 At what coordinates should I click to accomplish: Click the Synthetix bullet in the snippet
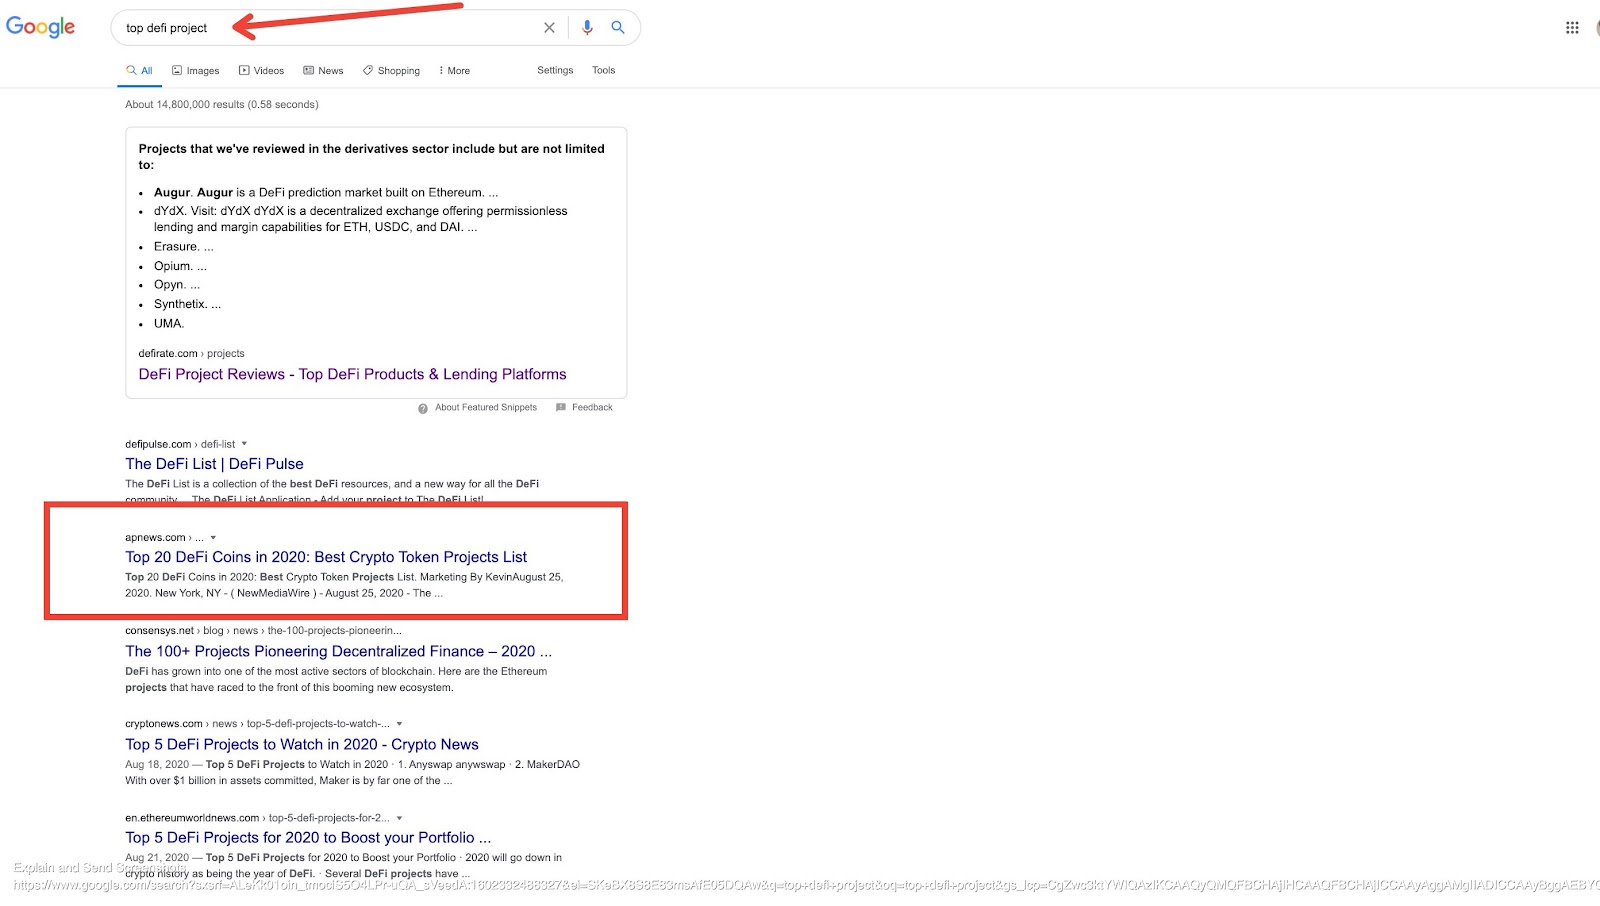[x=187, y=304]
